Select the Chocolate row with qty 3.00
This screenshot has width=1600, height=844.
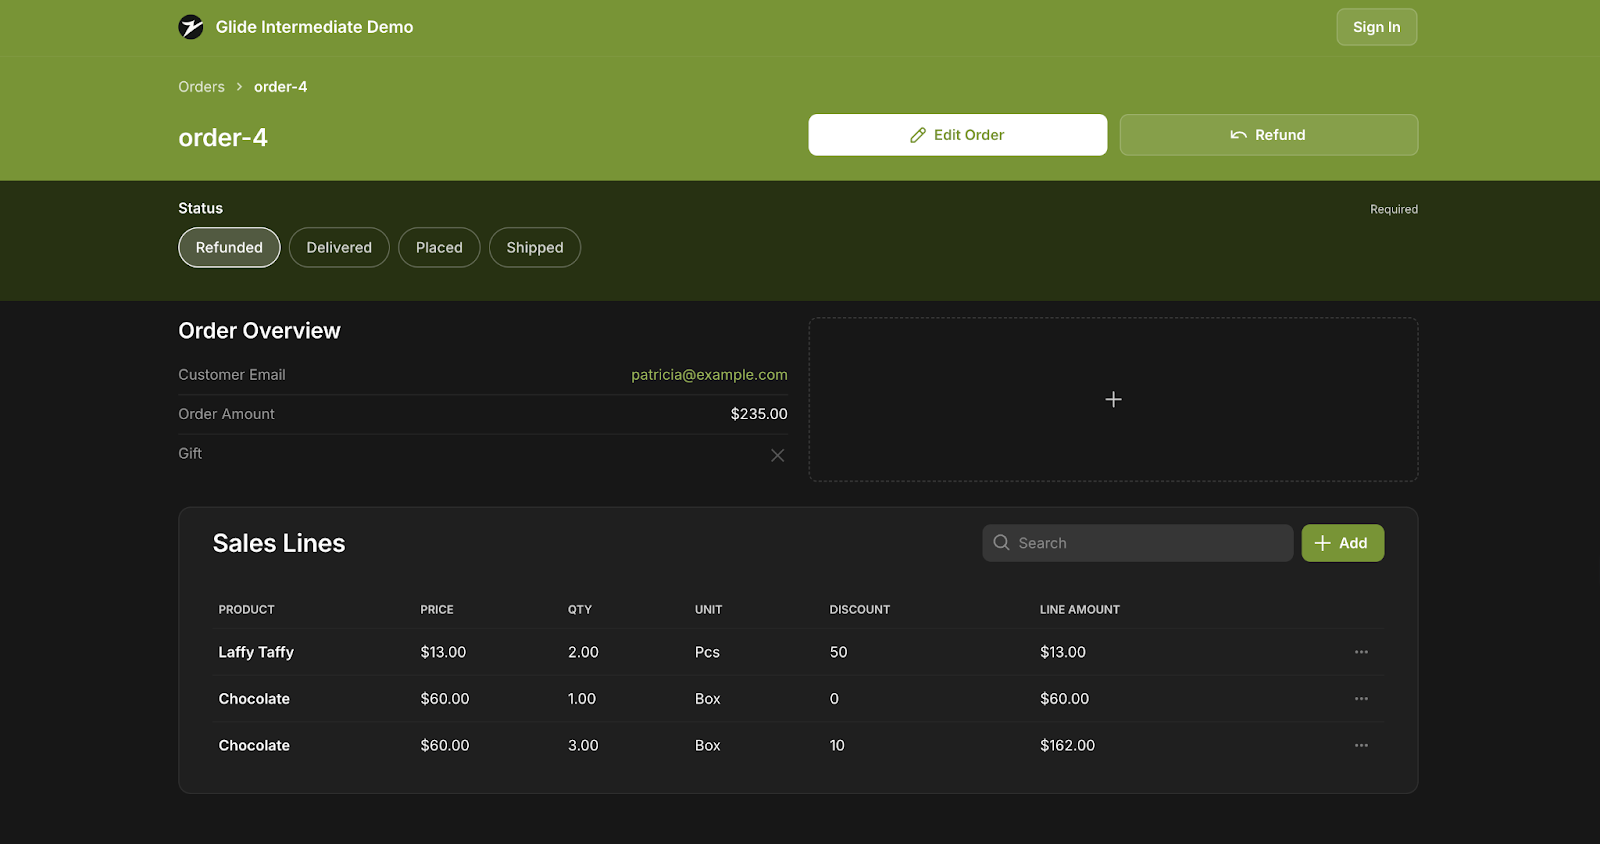pos(798,746)
